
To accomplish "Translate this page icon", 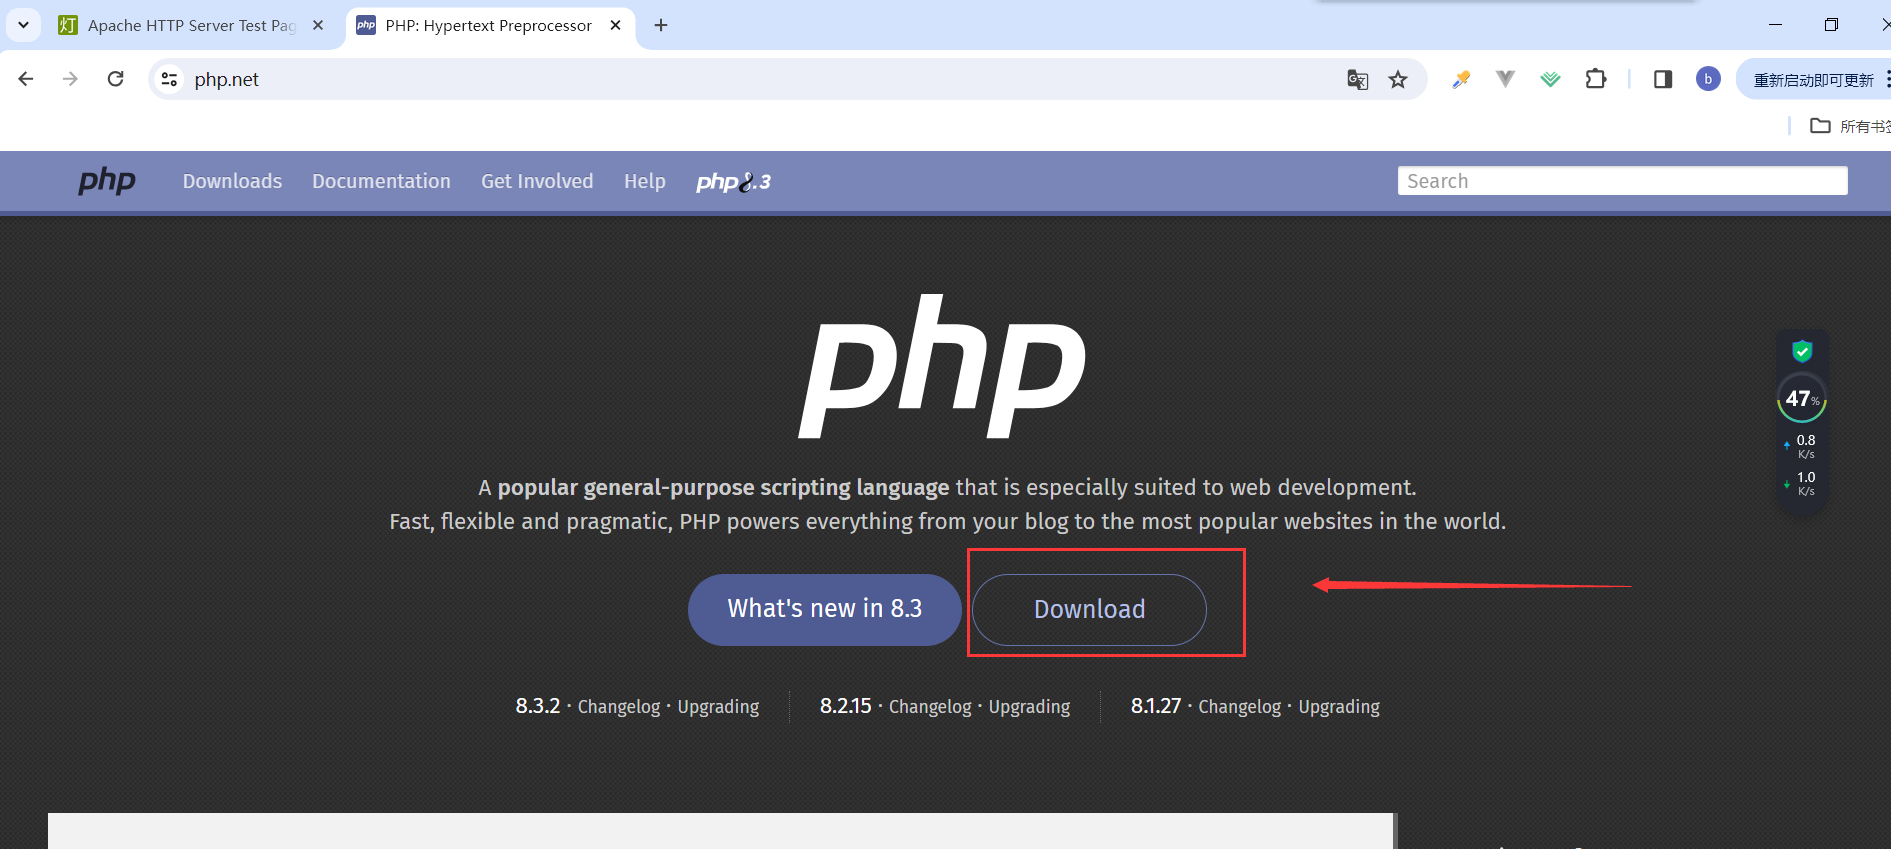I will (x=1357, y=79).
